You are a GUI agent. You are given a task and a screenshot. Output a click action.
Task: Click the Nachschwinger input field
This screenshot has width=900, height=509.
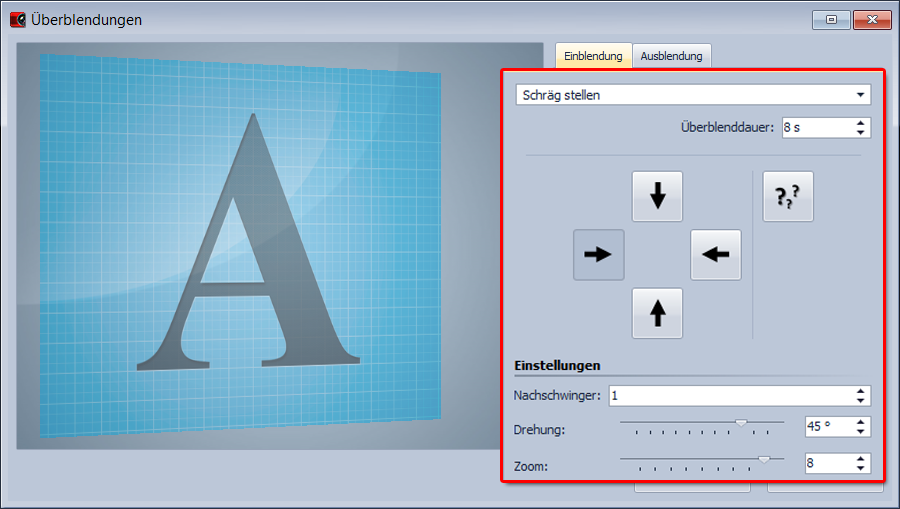coord(728,395)
